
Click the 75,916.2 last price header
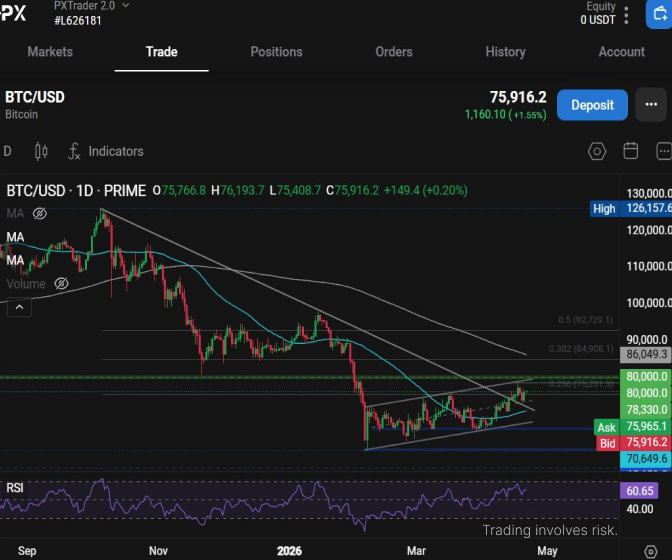click(518, 97)
